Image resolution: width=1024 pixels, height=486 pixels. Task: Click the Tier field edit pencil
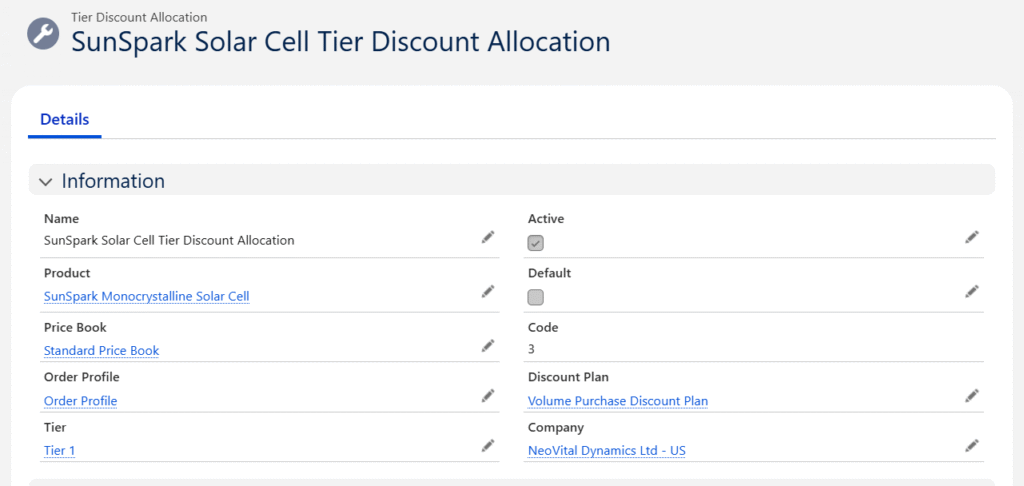(x=488, y=445)
